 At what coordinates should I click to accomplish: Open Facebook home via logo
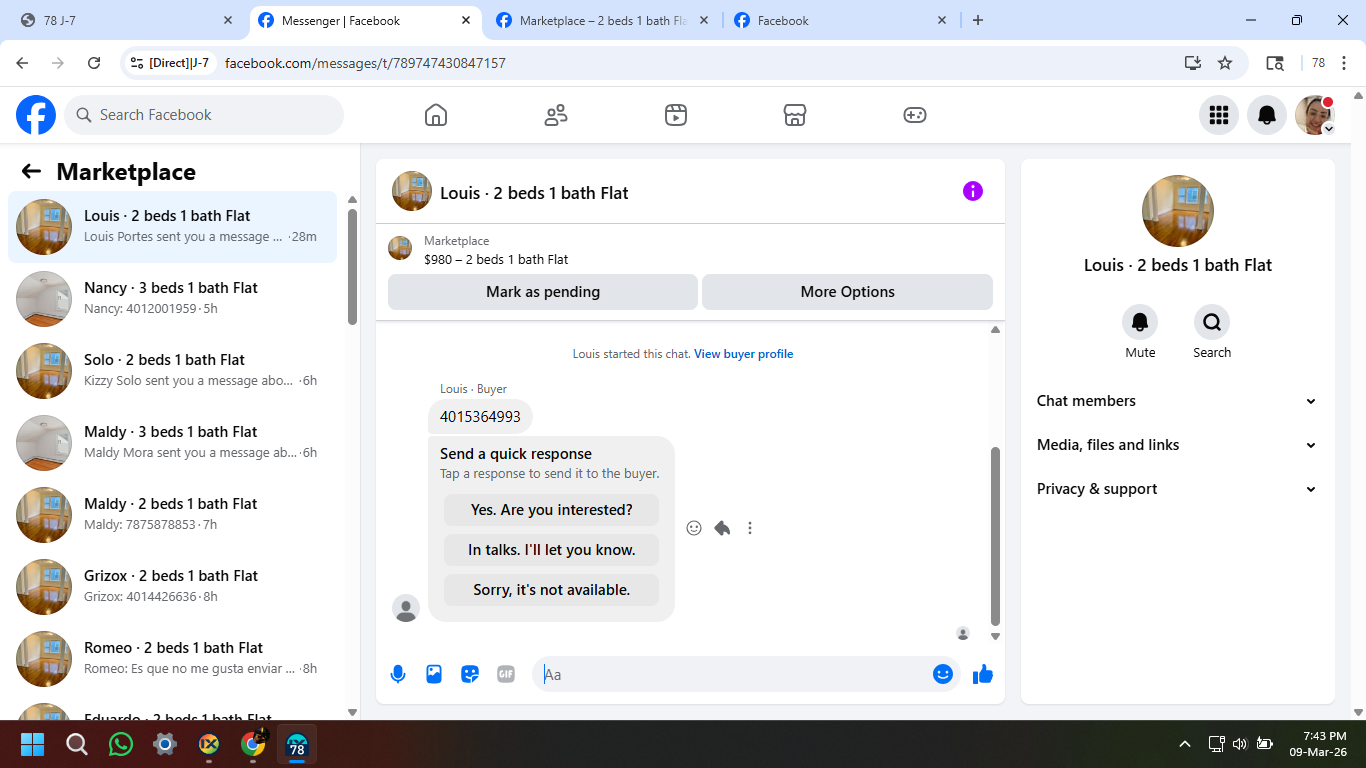(36, 115)
